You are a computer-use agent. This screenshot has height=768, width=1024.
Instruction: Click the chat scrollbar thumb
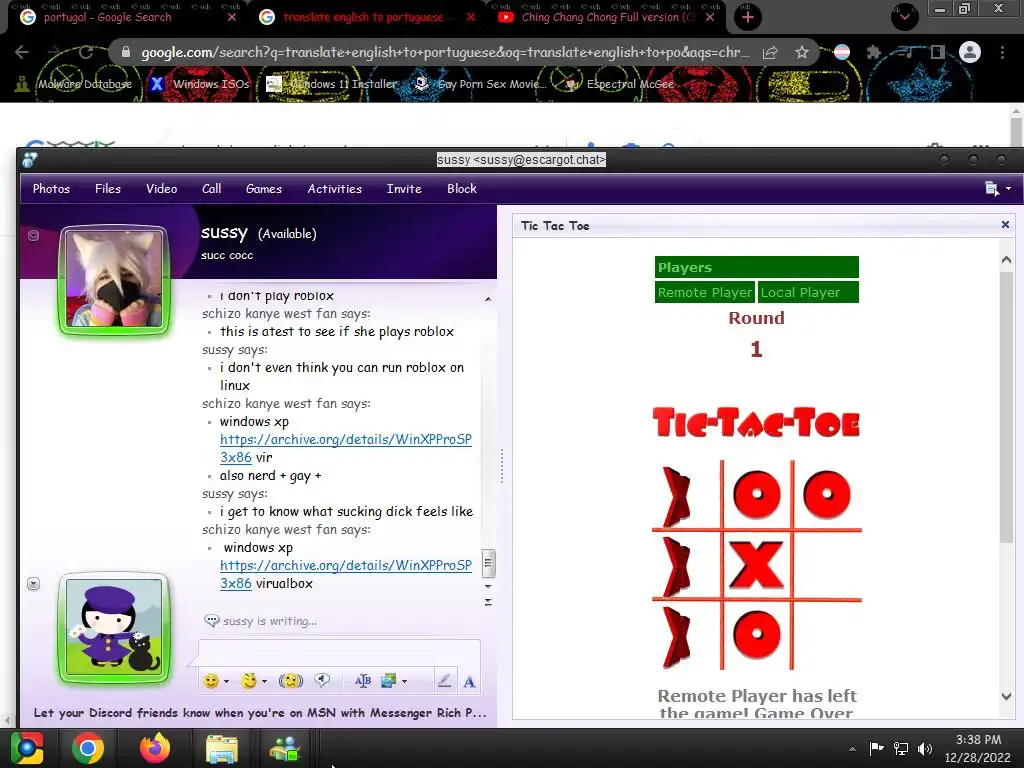click(488, 564)
